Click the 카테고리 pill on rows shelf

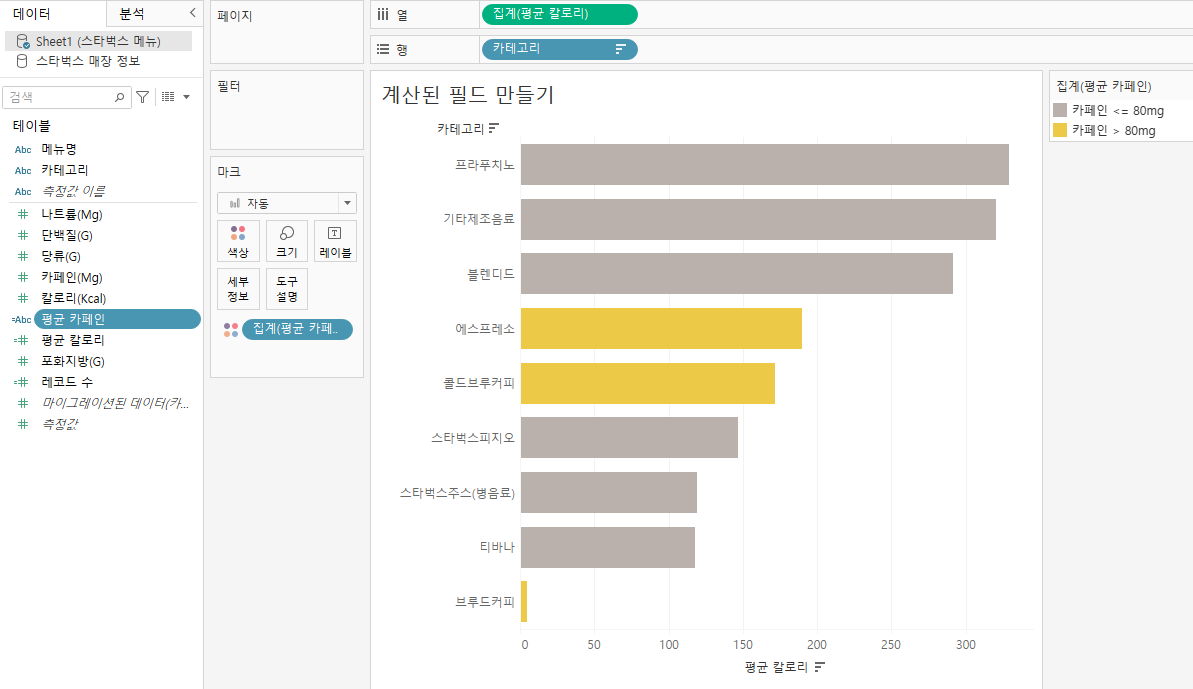[x=559, y=49]
